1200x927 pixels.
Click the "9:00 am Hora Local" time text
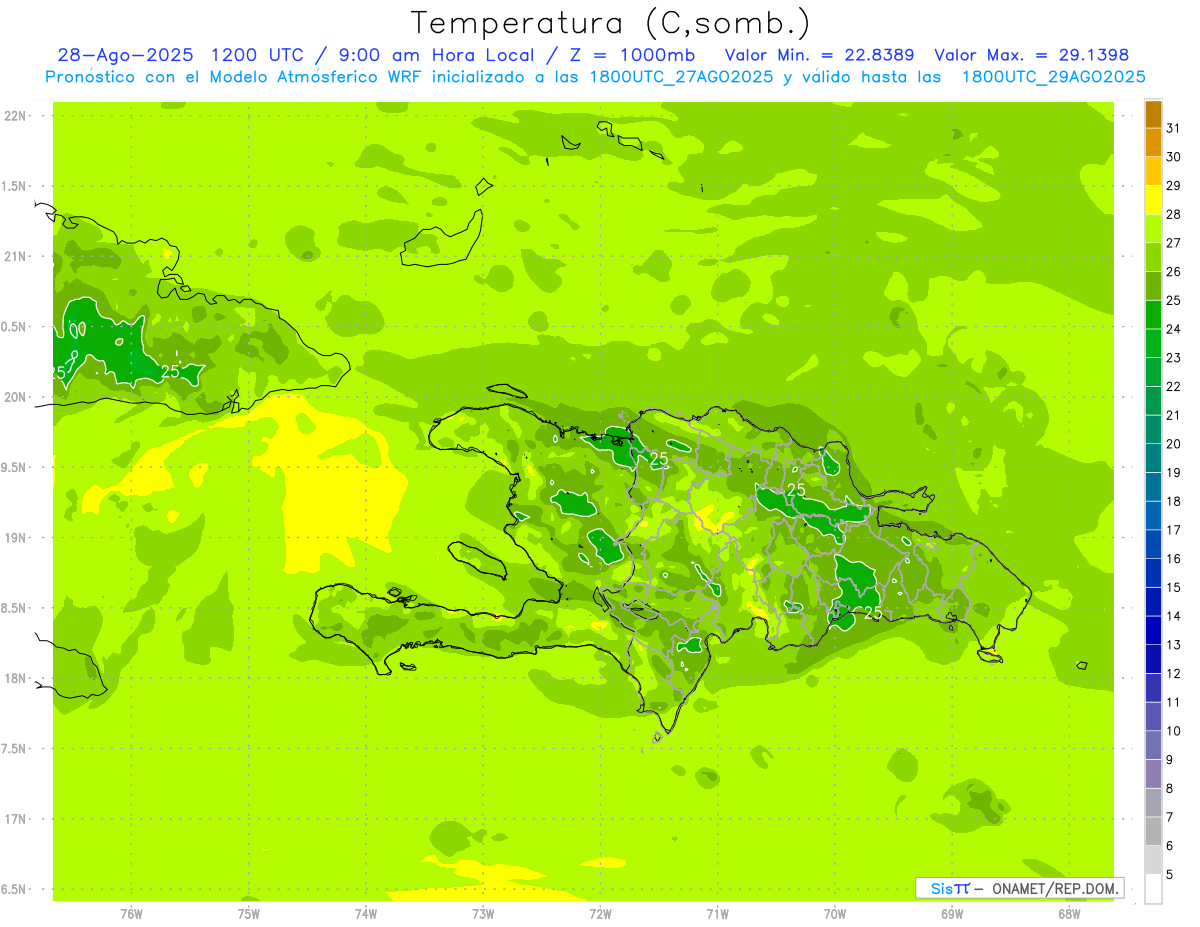[x=432, y=55]
